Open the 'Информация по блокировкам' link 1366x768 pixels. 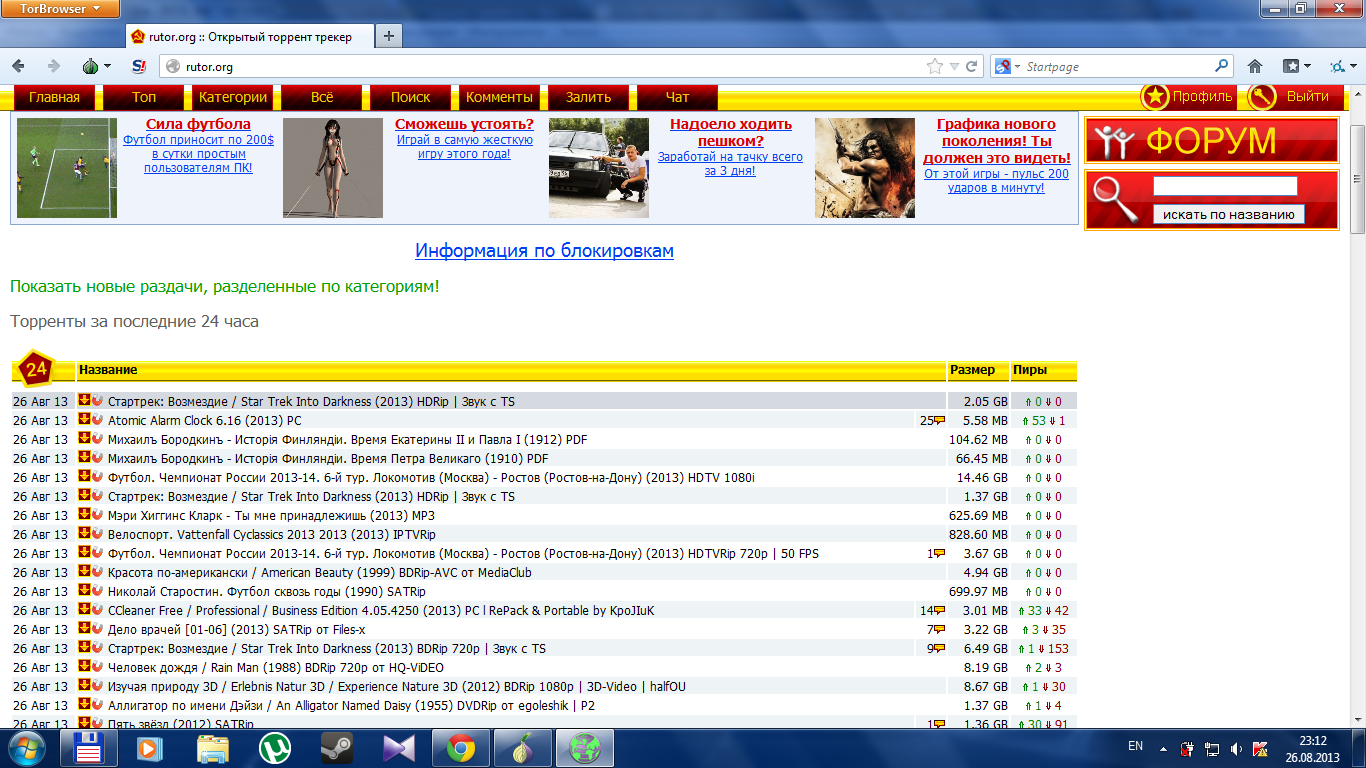[x=544, y=251]
